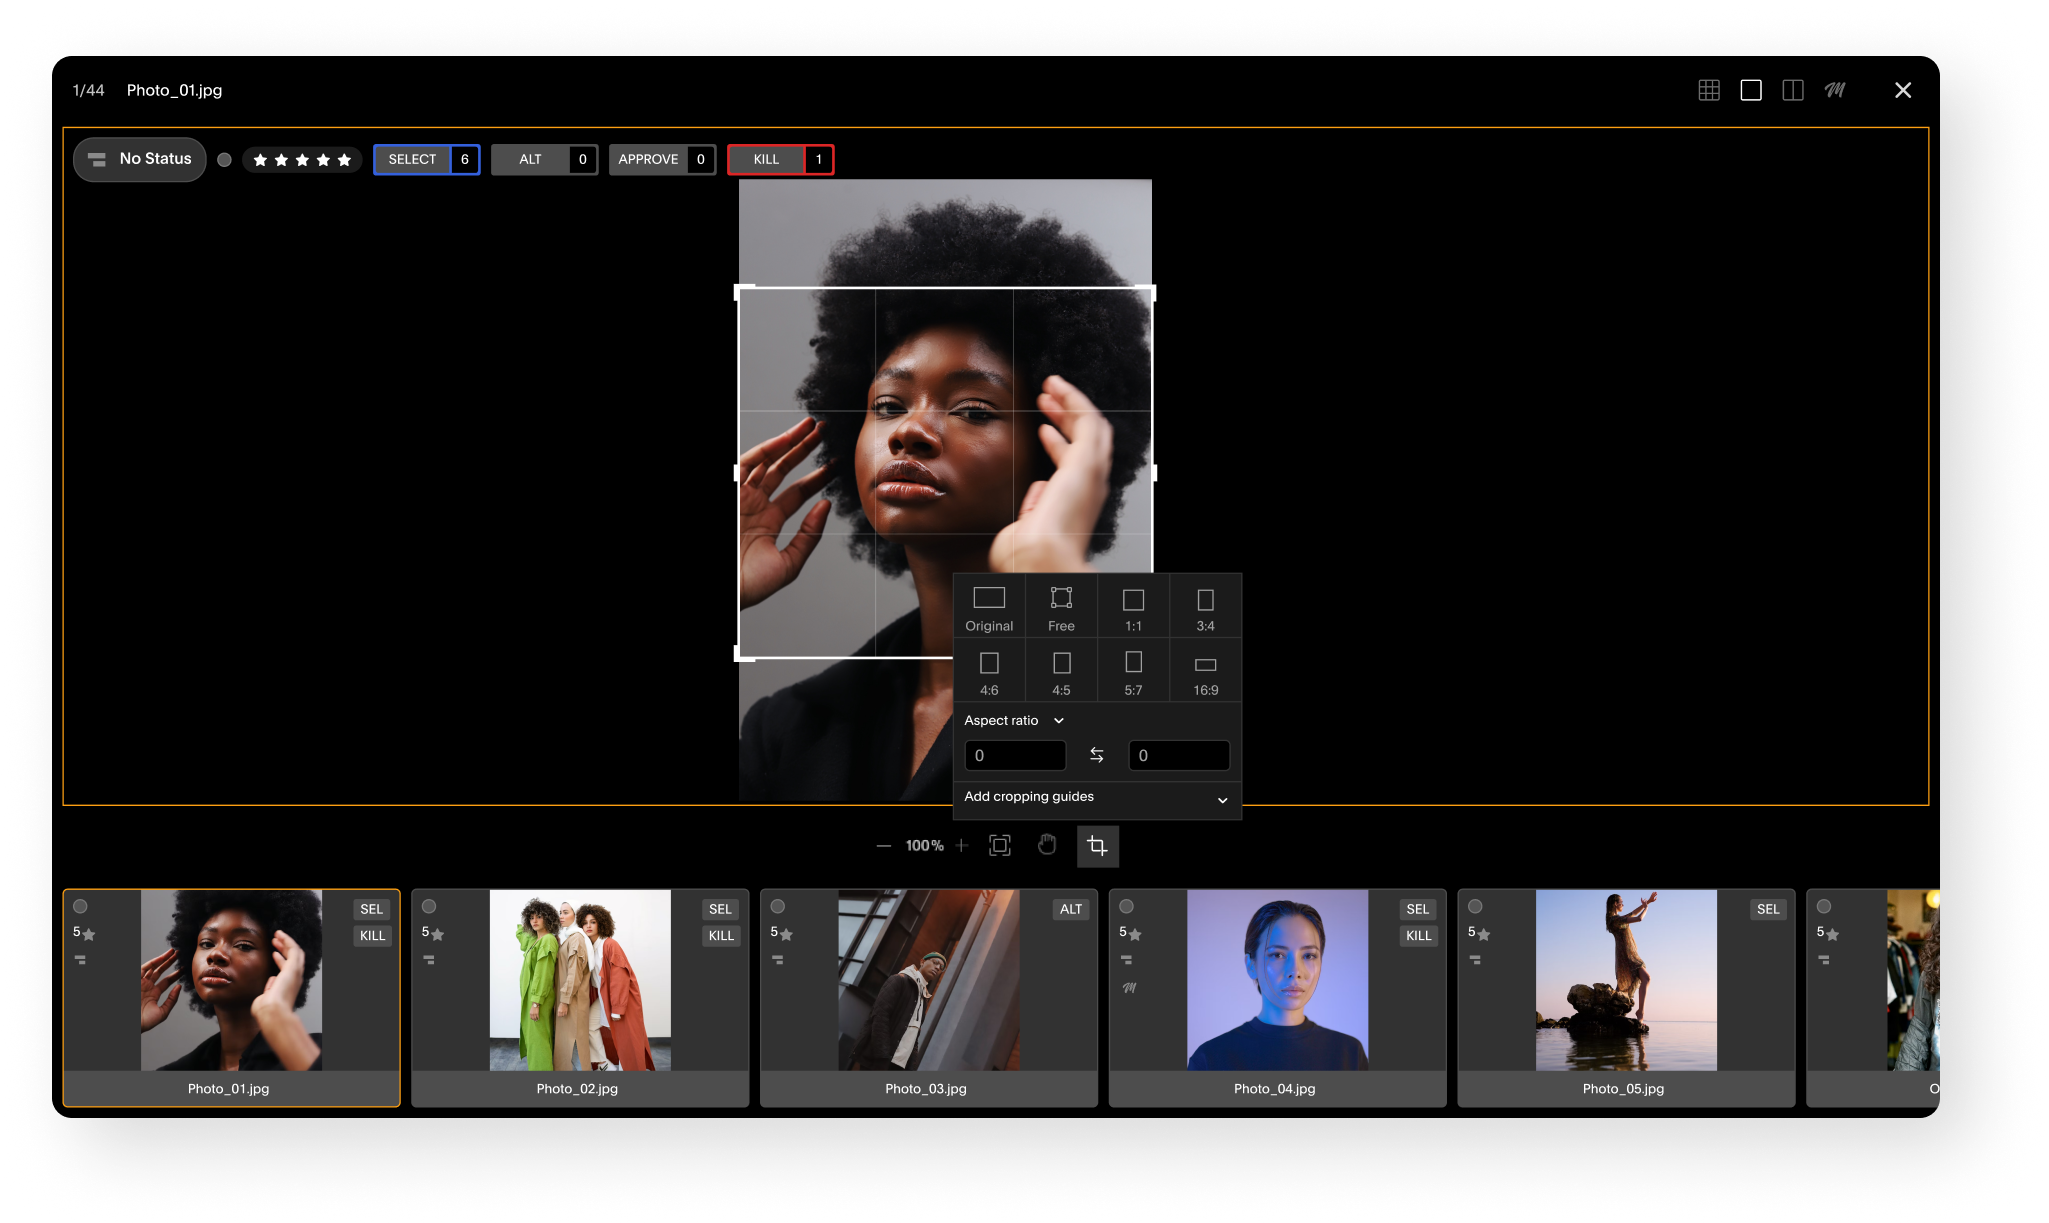Choose the 16:9 crop preset
This screenshot has height=1223, width=2049.
[1205, 672]
